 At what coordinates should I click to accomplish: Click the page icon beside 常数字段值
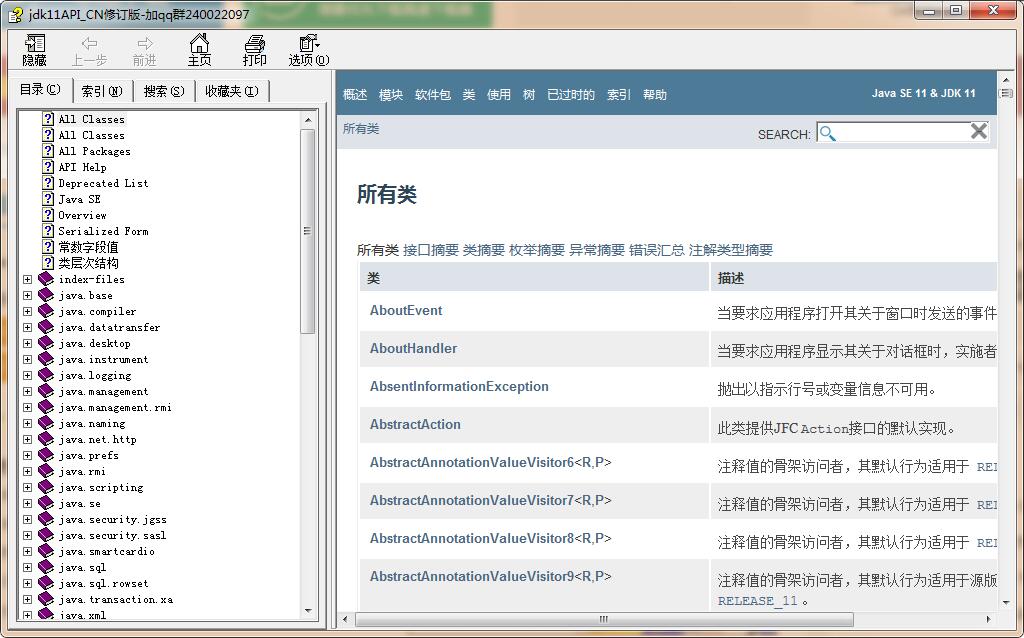point(48,247)
